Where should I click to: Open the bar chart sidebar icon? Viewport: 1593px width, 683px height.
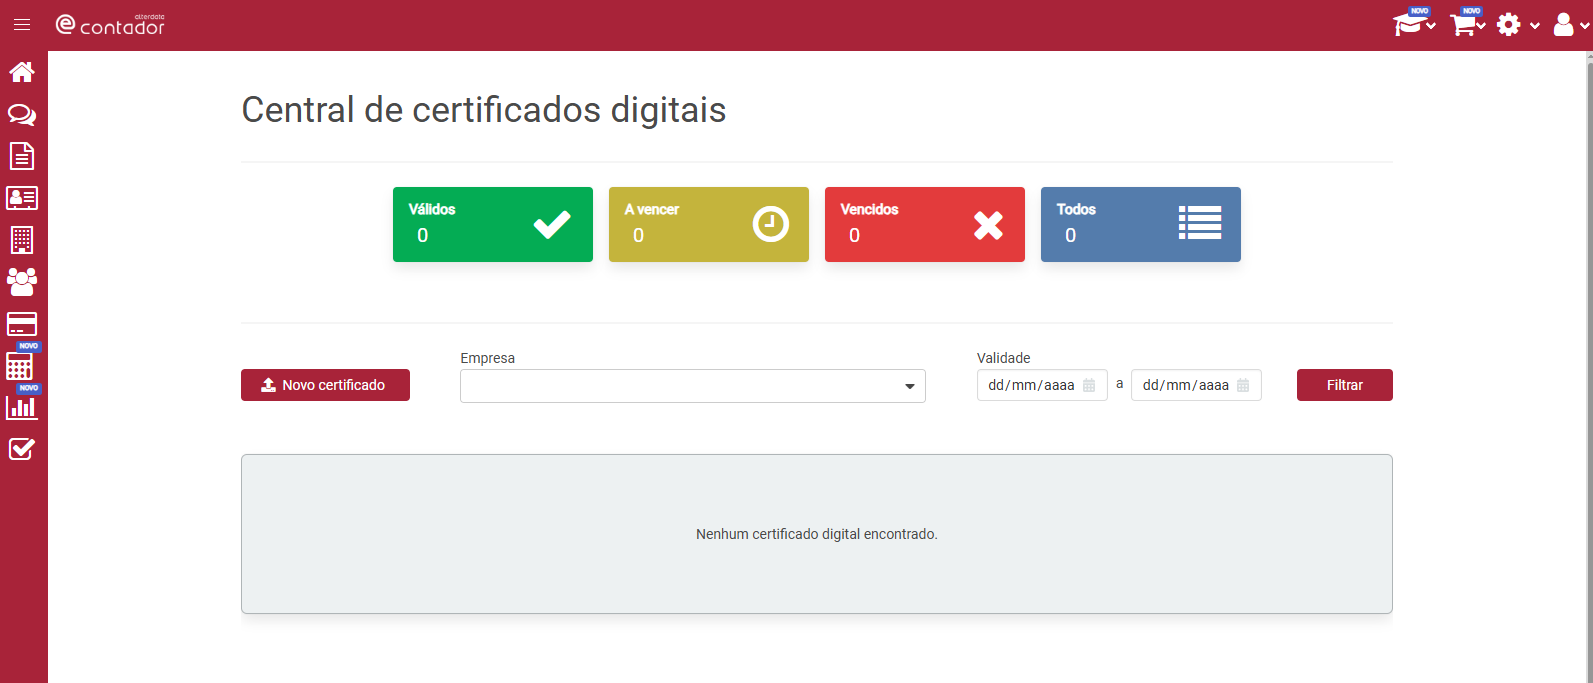(21, 407)
